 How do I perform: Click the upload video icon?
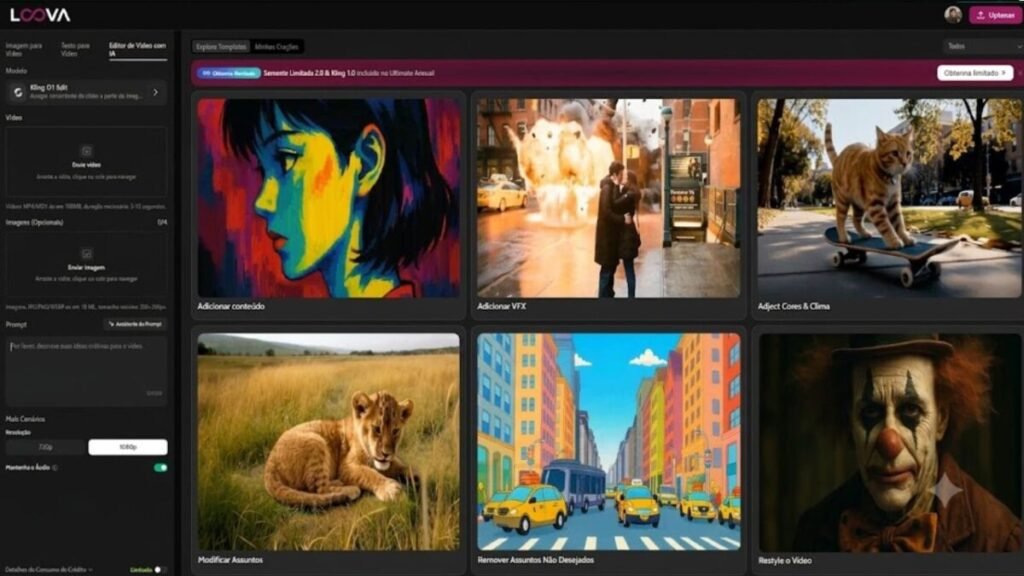coord(86,151)
